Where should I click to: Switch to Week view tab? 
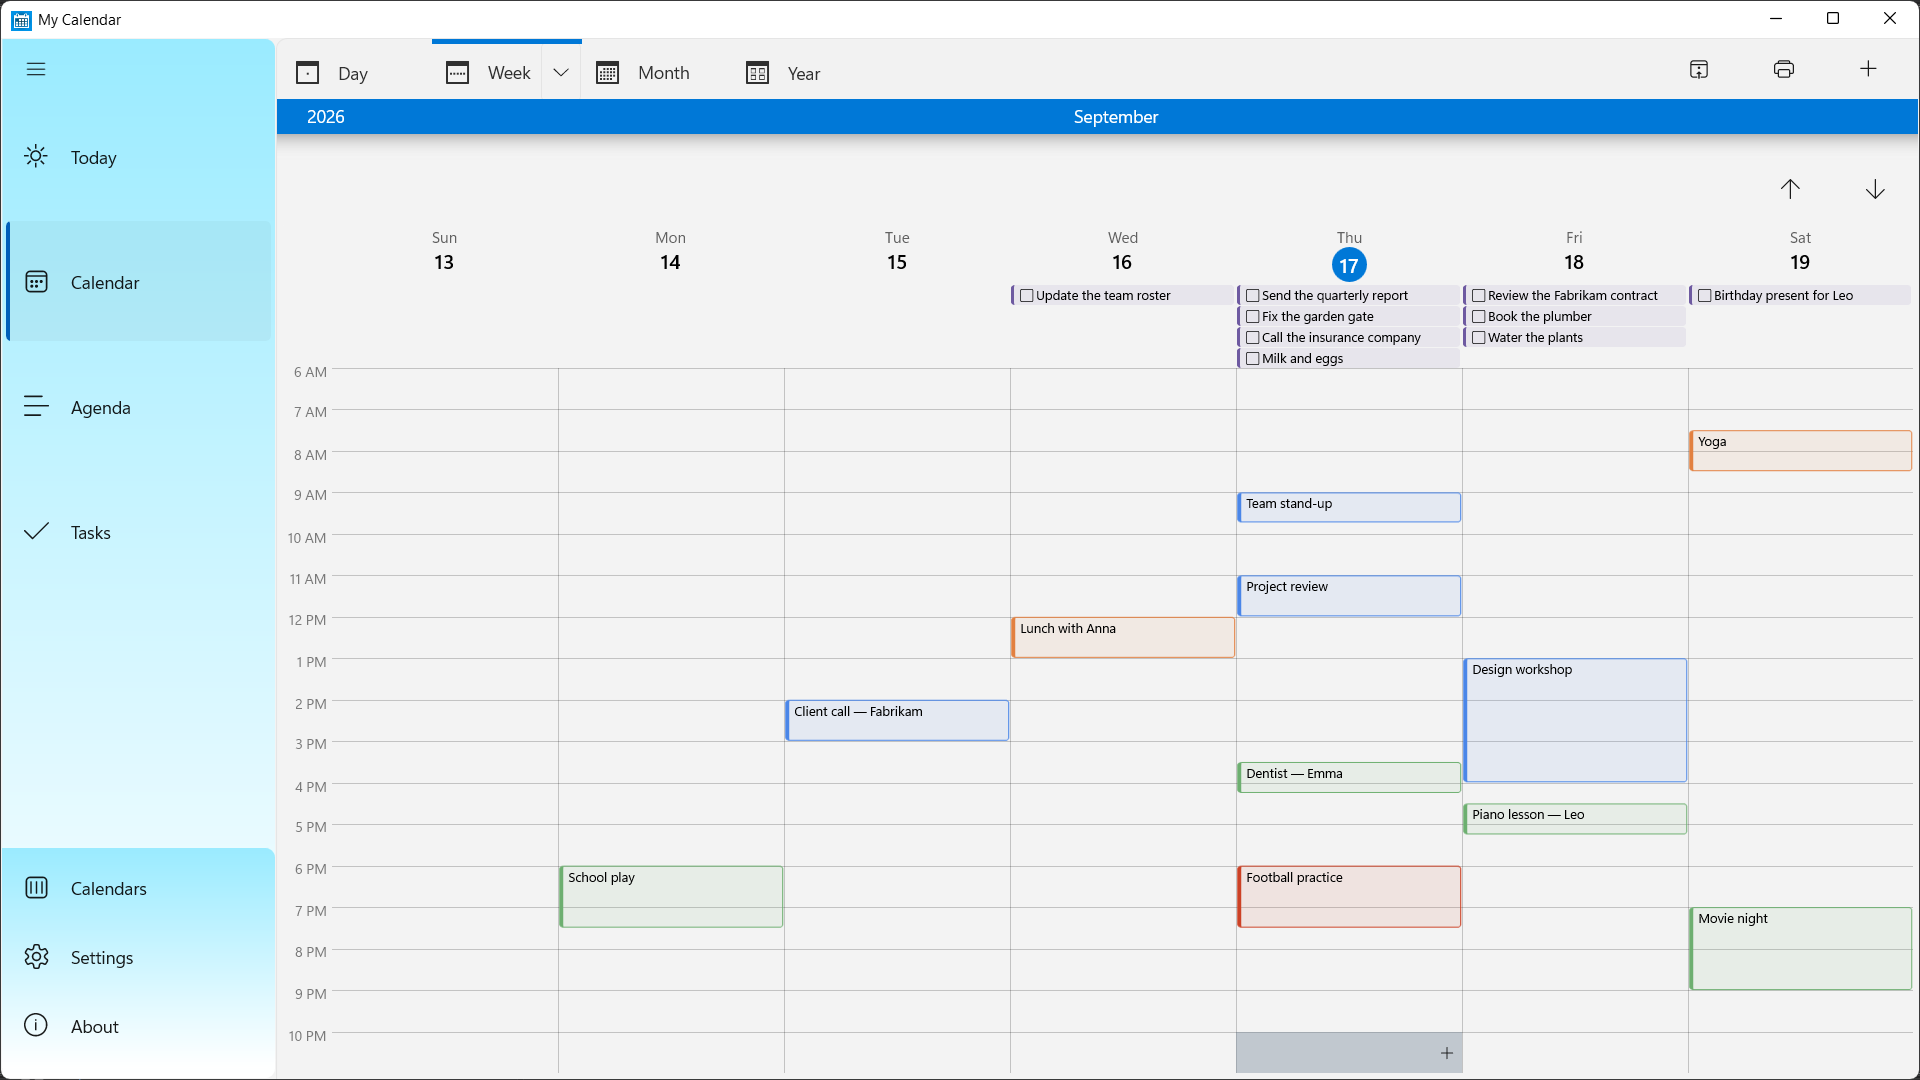tap(487, 72)
